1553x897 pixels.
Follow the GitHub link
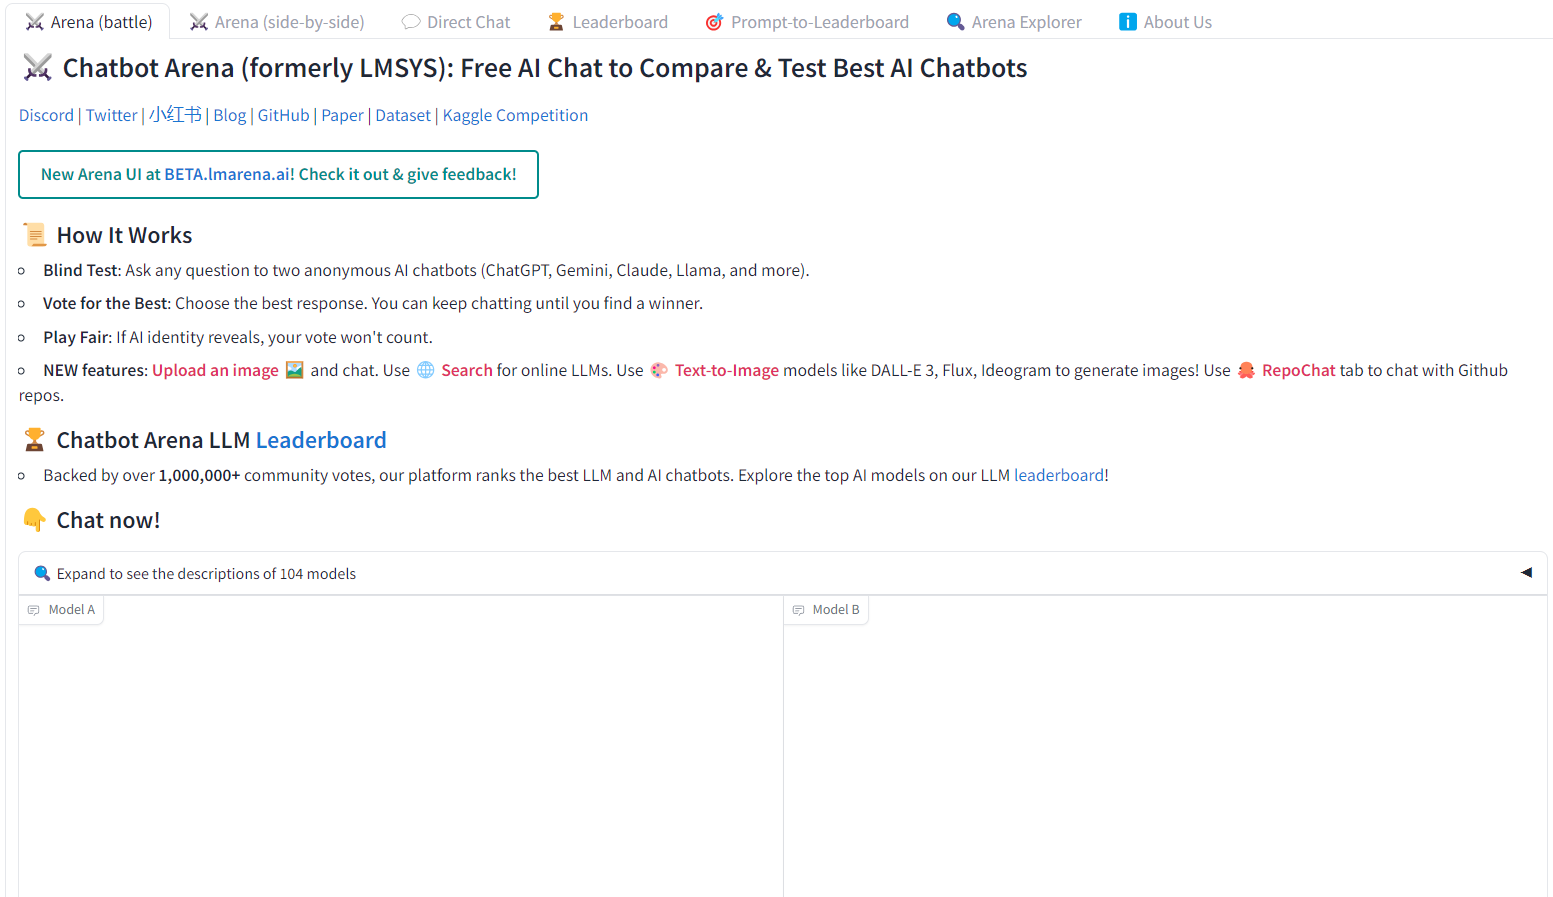click(283, 116)
